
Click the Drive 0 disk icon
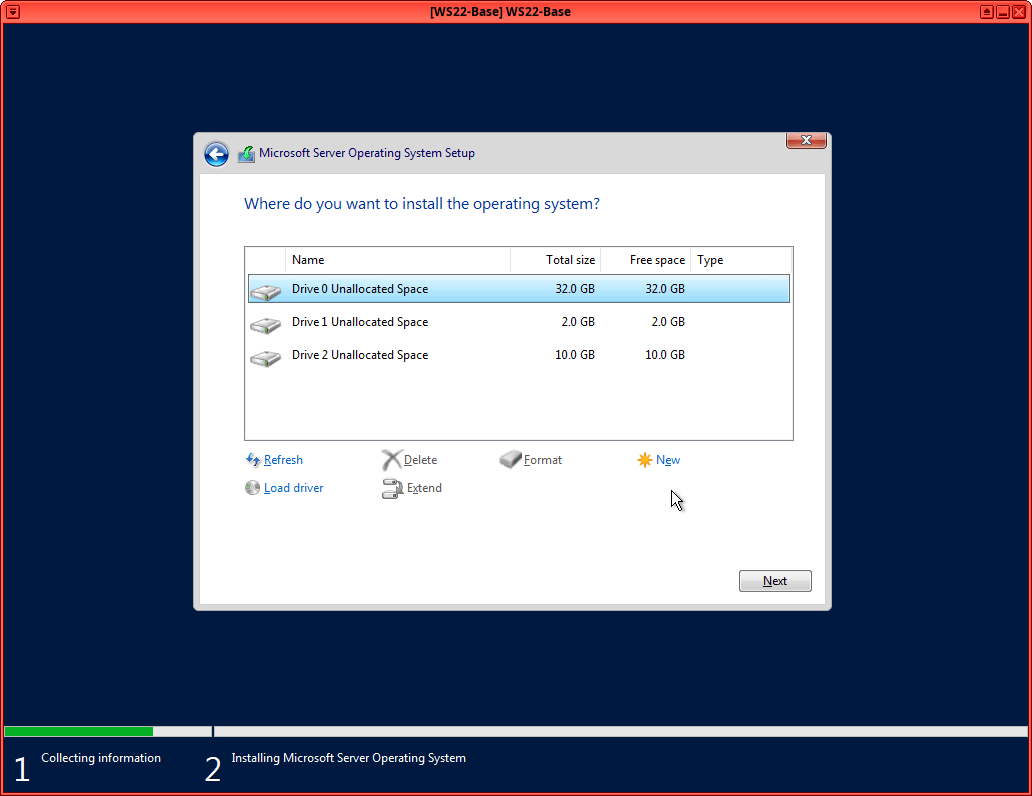(x=265, y=291)
